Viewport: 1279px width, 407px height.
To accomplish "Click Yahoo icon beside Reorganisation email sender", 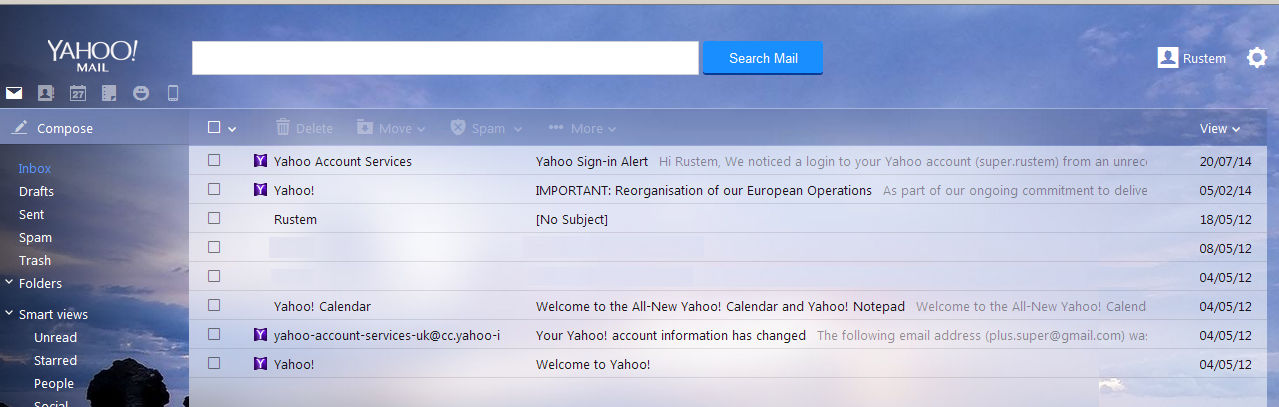I will pyautogui.click(x=260, y=189).
